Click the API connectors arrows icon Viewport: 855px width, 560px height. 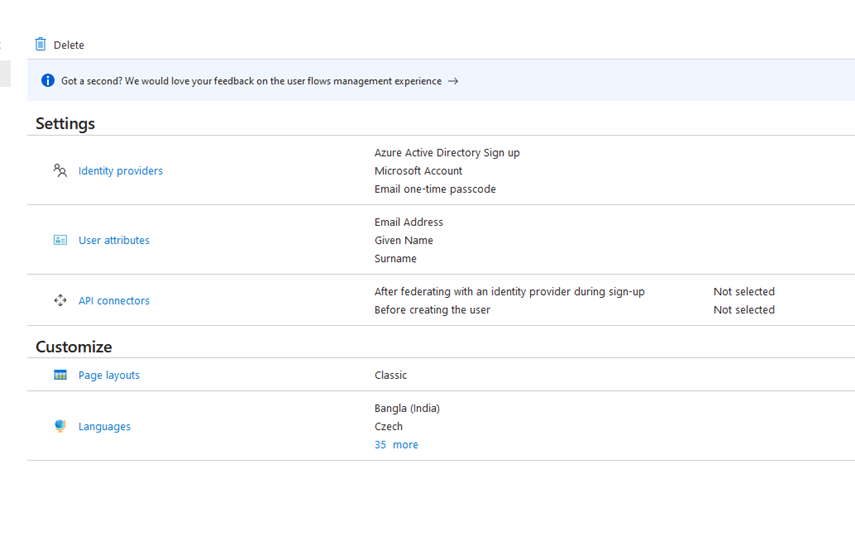click(60, 300)
